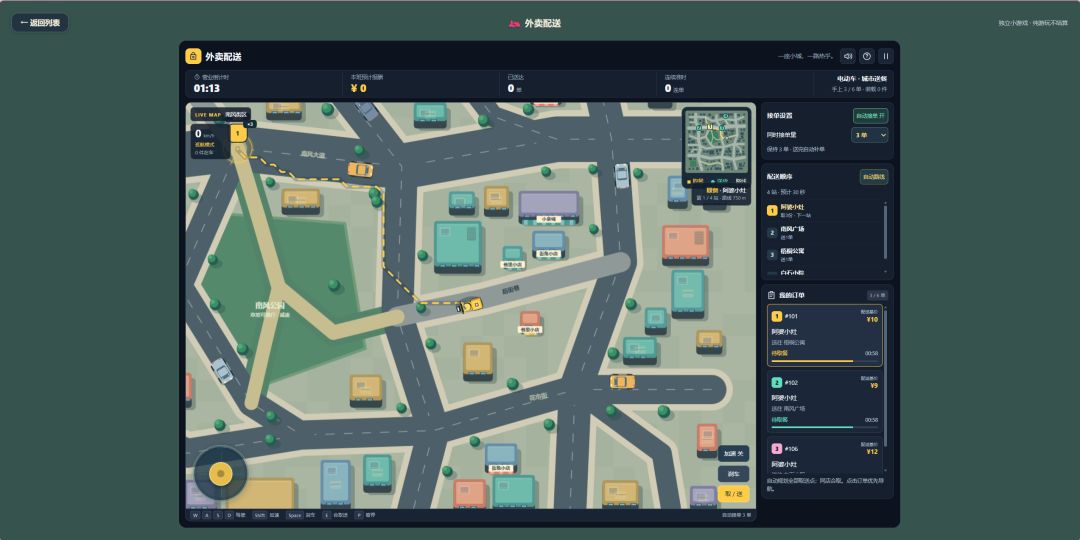This screenshot has height=540, width=1080.
Task: Open order card #101
Action: pos(824,335)
